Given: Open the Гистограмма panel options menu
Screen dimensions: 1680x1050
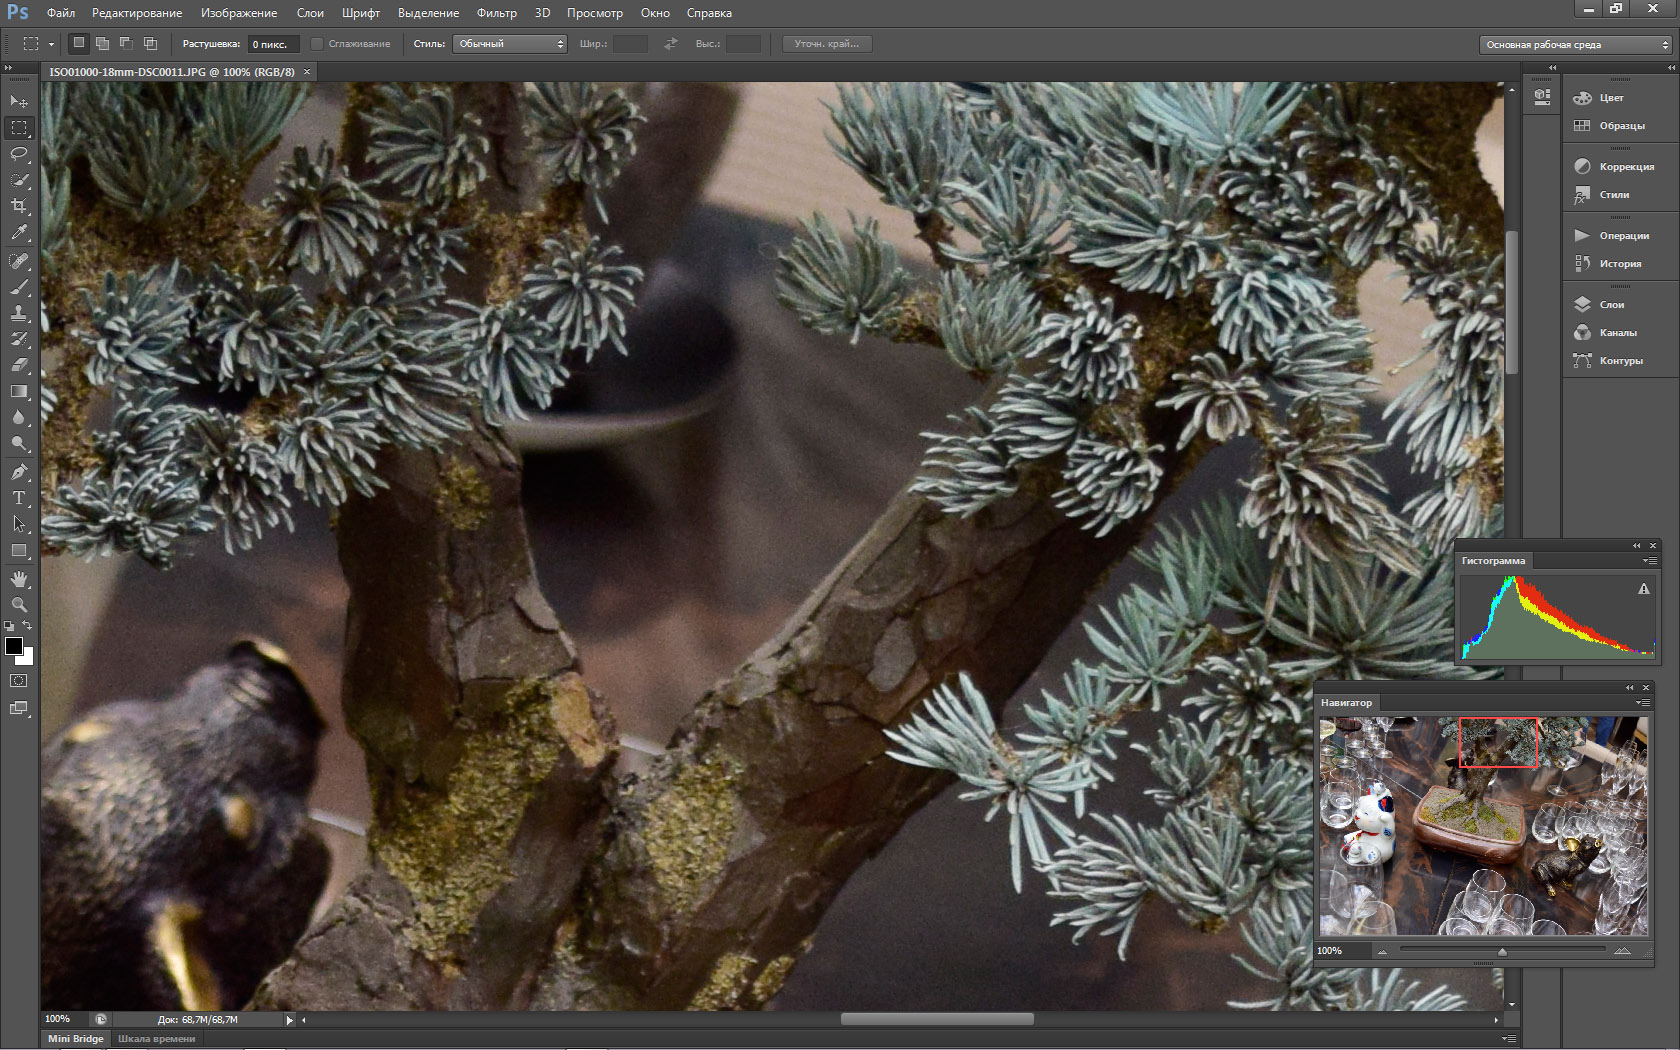Looking at the screenshot, I should coord(1648,561).
